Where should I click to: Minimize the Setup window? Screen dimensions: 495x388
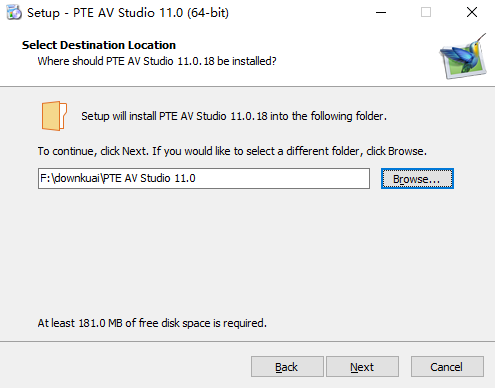click(381, 13)
